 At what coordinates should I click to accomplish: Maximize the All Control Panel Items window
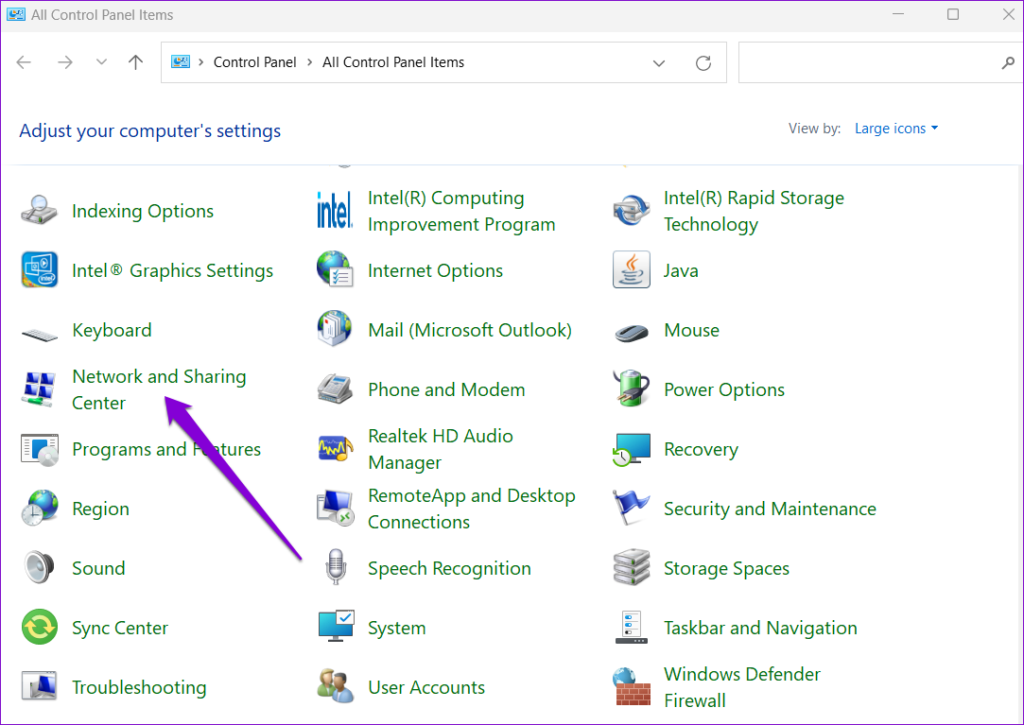[x=953, y=14]
